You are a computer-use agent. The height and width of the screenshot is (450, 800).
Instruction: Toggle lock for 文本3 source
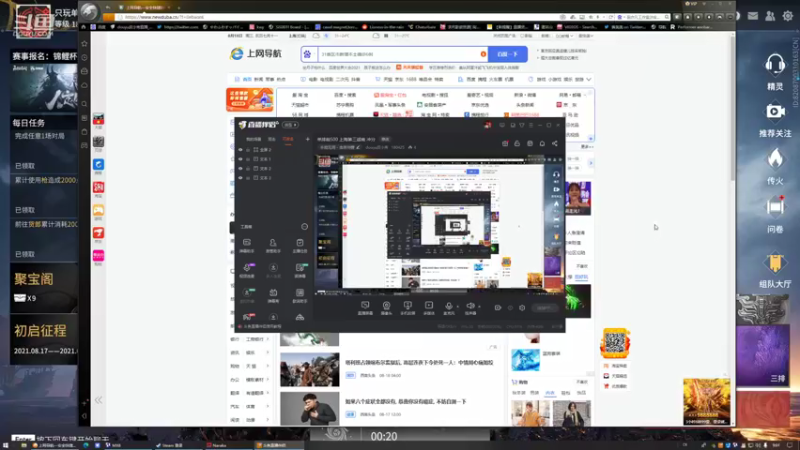(248, 178)
